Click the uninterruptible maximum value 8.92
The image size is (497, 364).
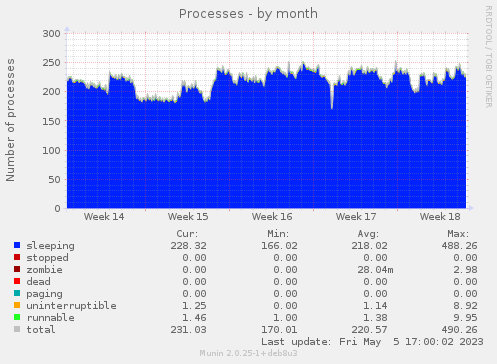[x=465, y=306]
